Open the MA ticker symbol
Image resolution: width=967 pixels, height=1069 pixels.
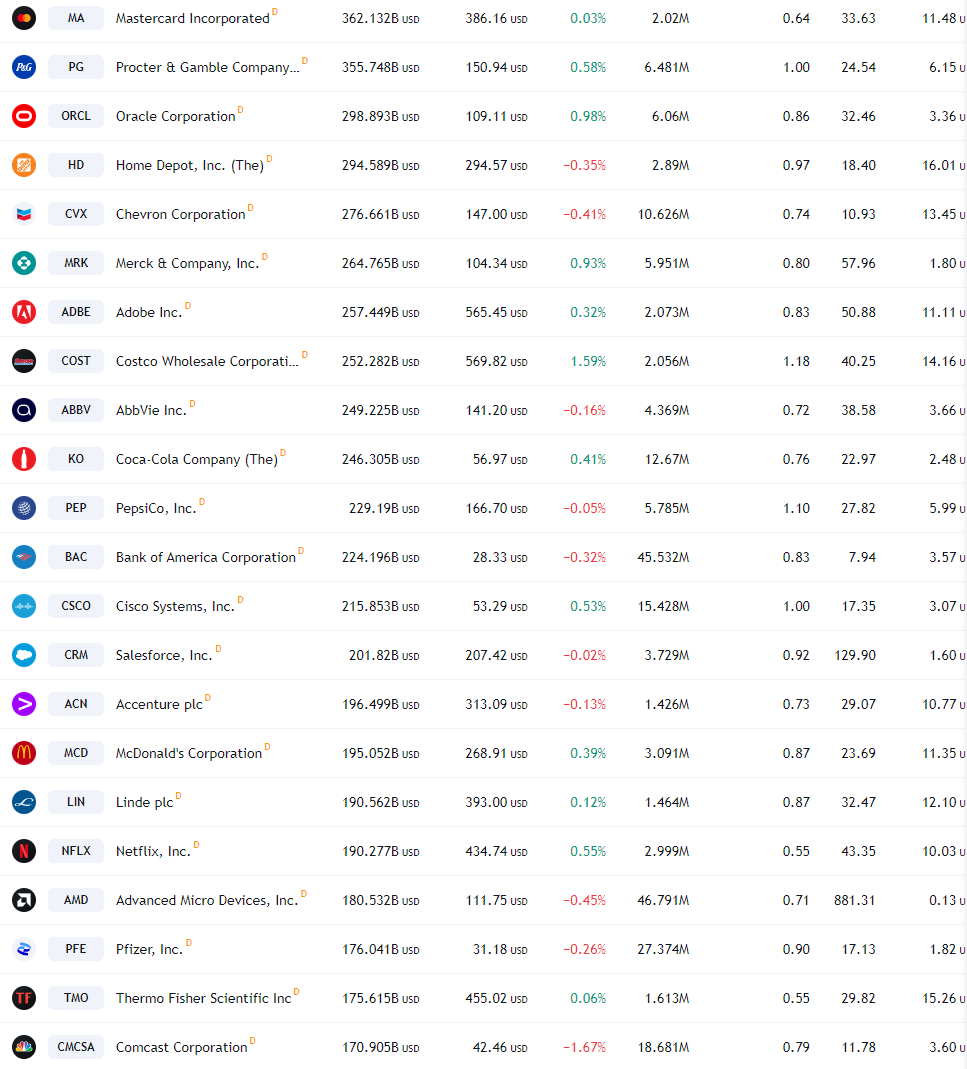point(76,18)
